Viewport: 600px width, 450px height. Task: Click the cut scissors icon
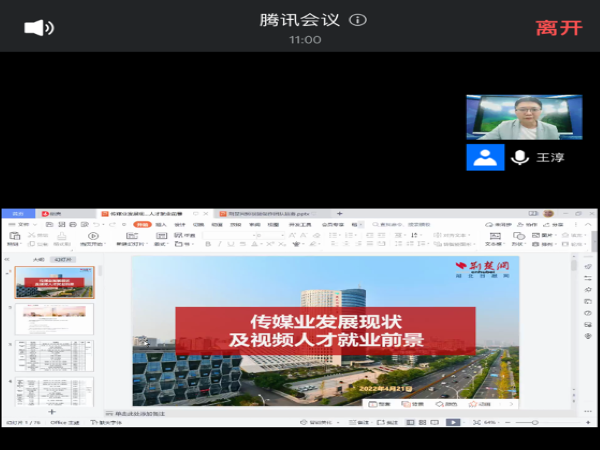[x=31, y=235]
